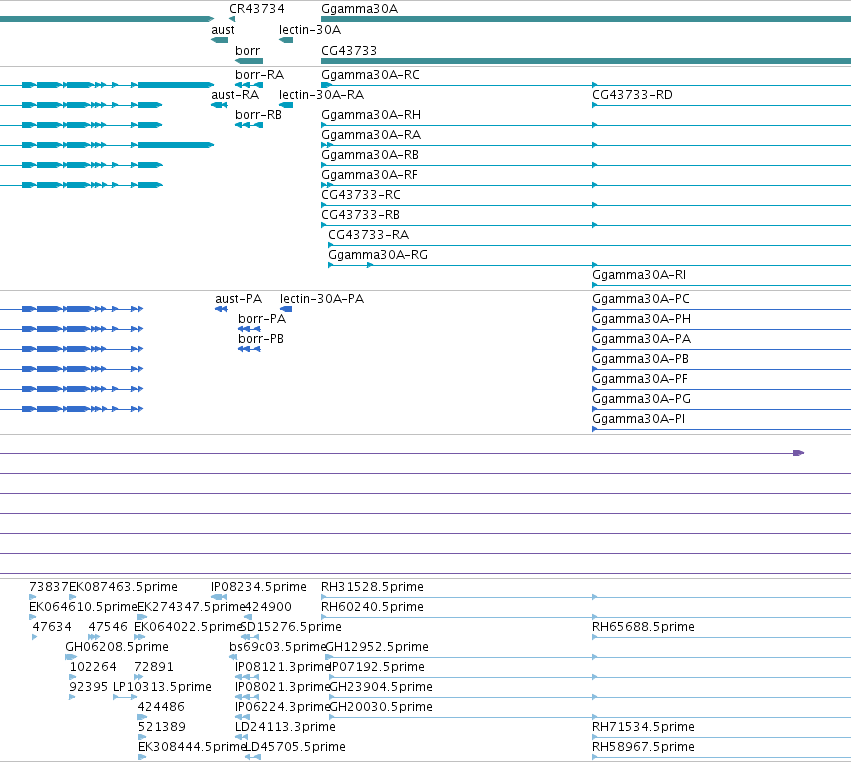
Task: Select EST label 424900
Action: click(269, 607)
